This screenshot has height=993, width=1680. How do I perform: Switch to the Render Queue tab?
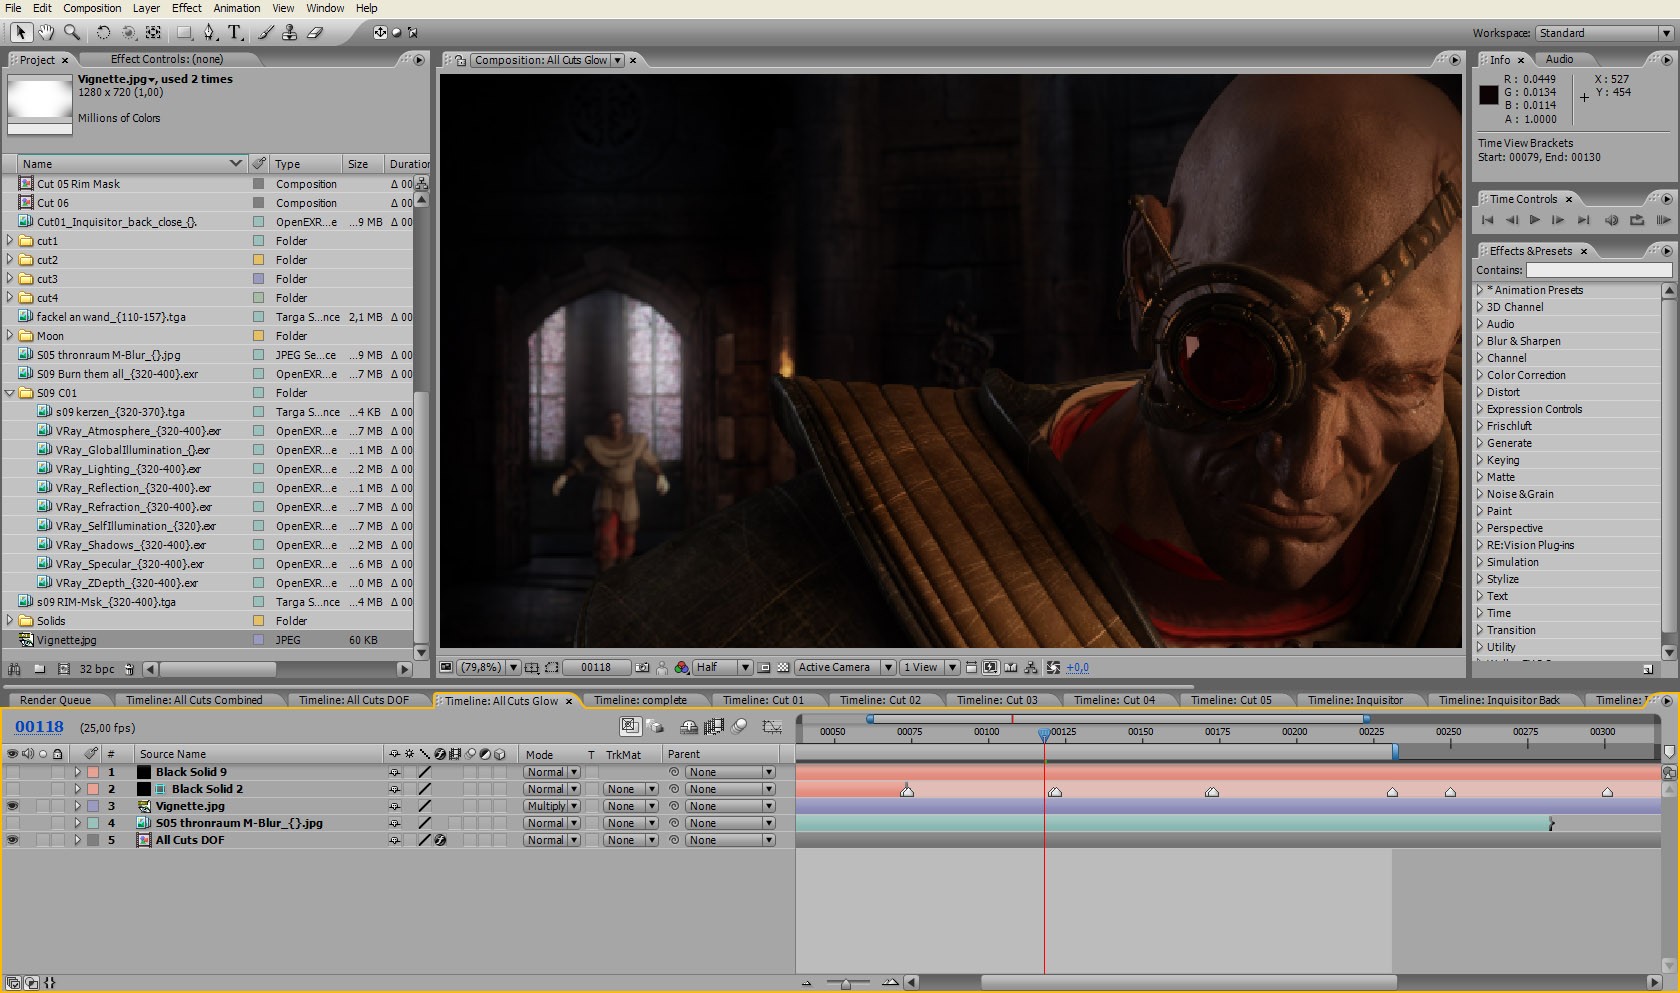(55, 700)
